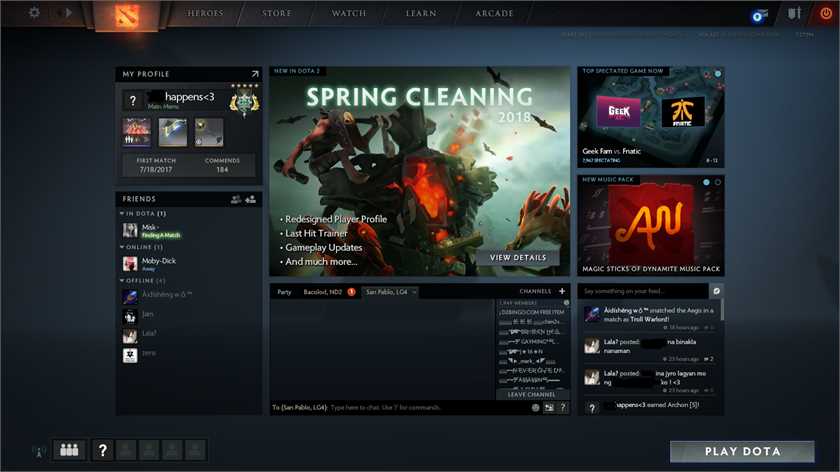Click View Details on Spring Cleaning banner
840x472 pixels.
(518, 258)
